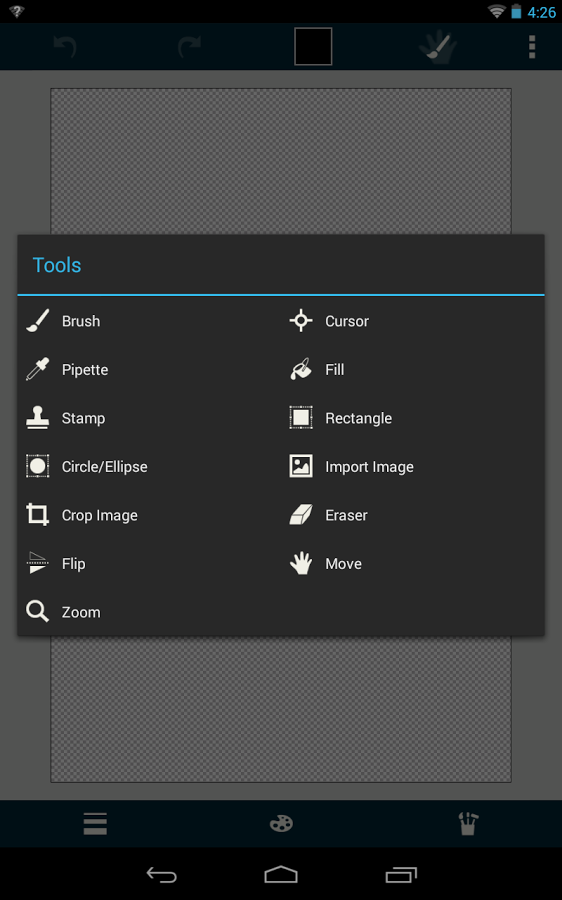The height and width of the screenshot is (900, 562).
Task: Open the three-dot overflow menu
Action: point(532,47)
